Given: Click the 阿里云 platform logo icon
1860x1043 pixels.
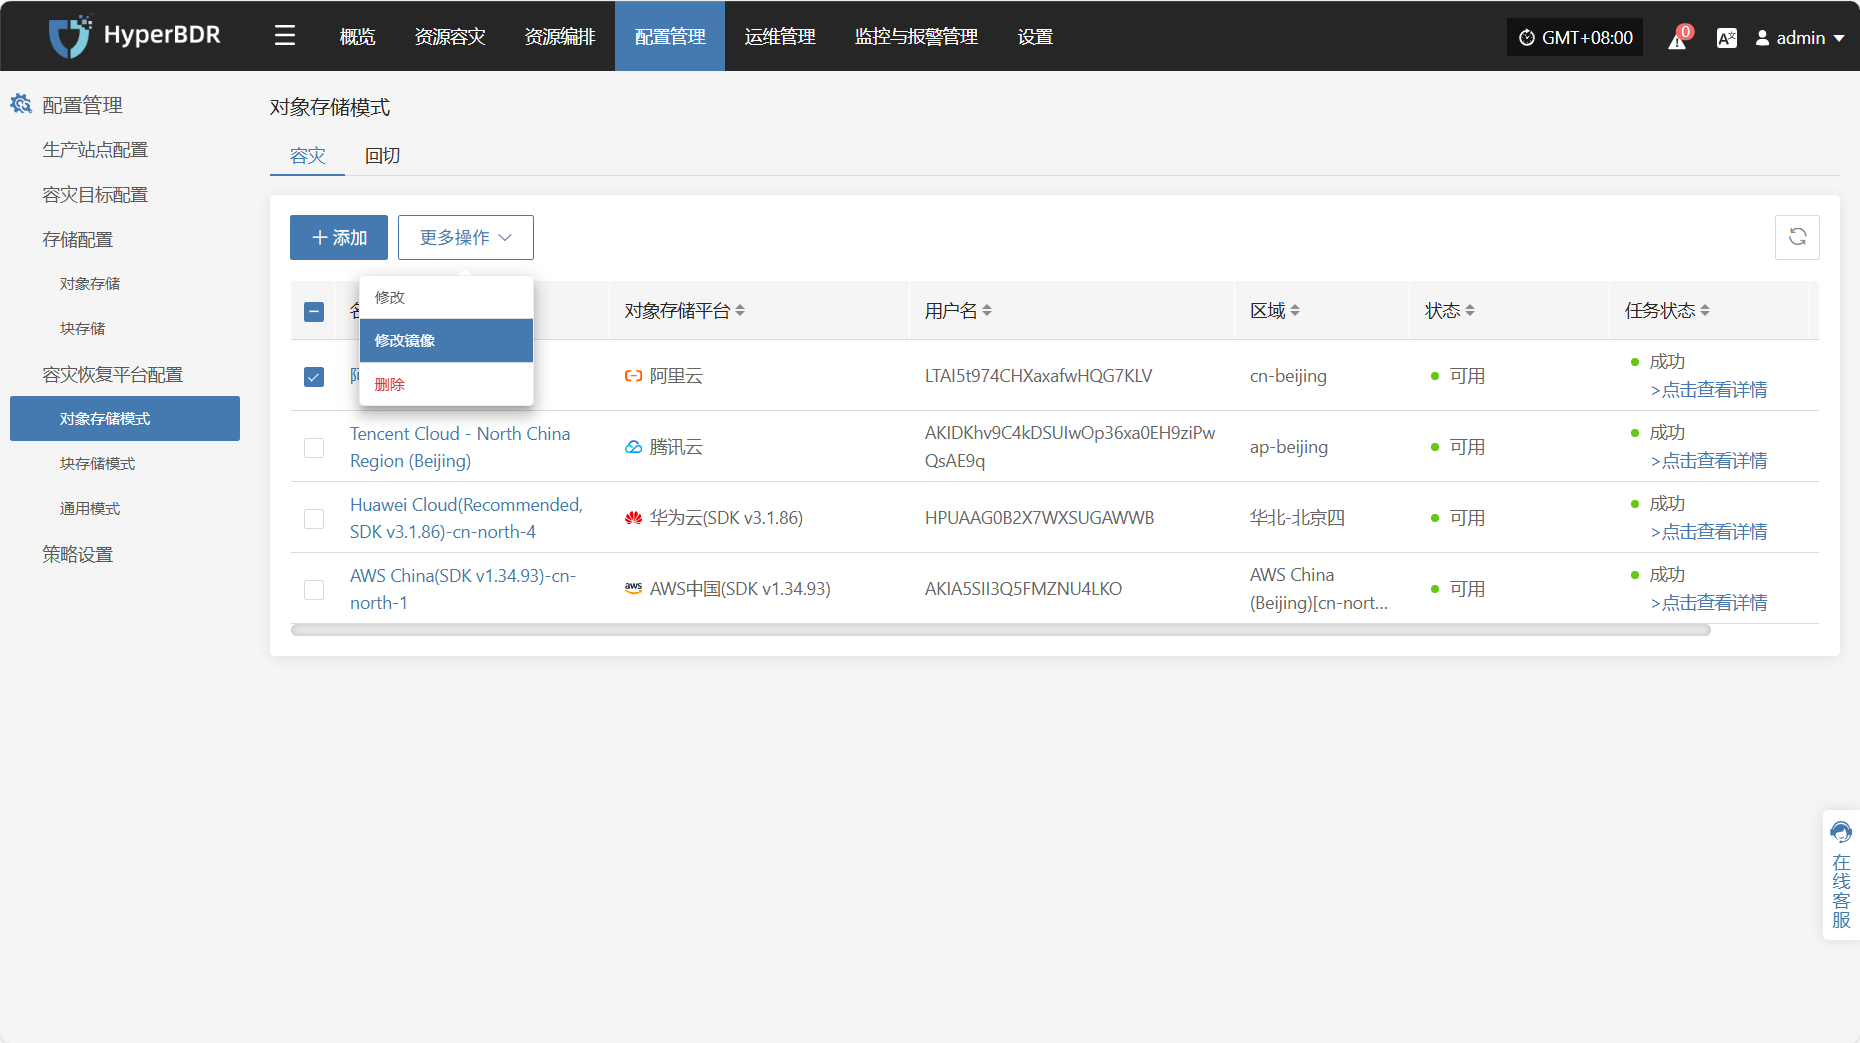Looking at the screenshot, I should tap(633, 376).
